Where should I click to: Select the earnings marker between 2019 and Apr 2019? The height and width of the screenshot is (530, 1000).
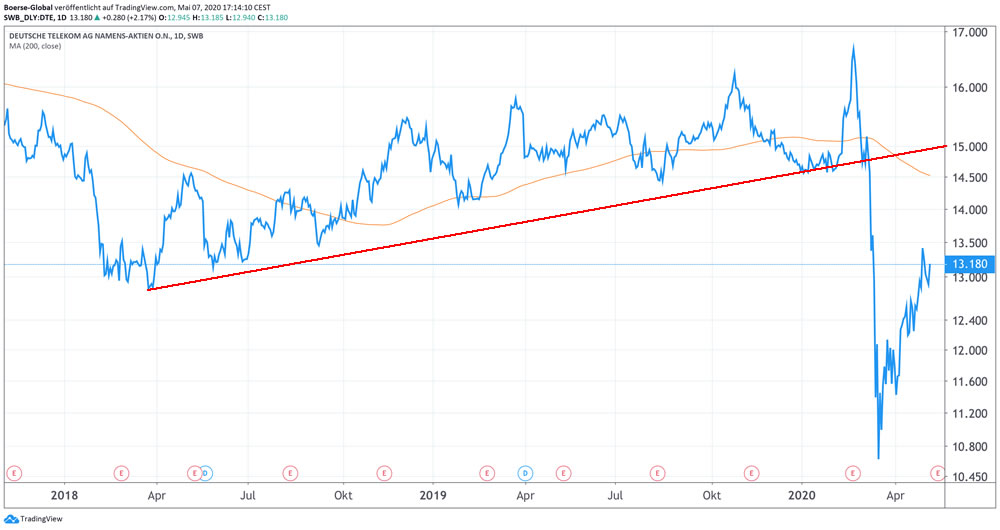click(x=487, y=473)
